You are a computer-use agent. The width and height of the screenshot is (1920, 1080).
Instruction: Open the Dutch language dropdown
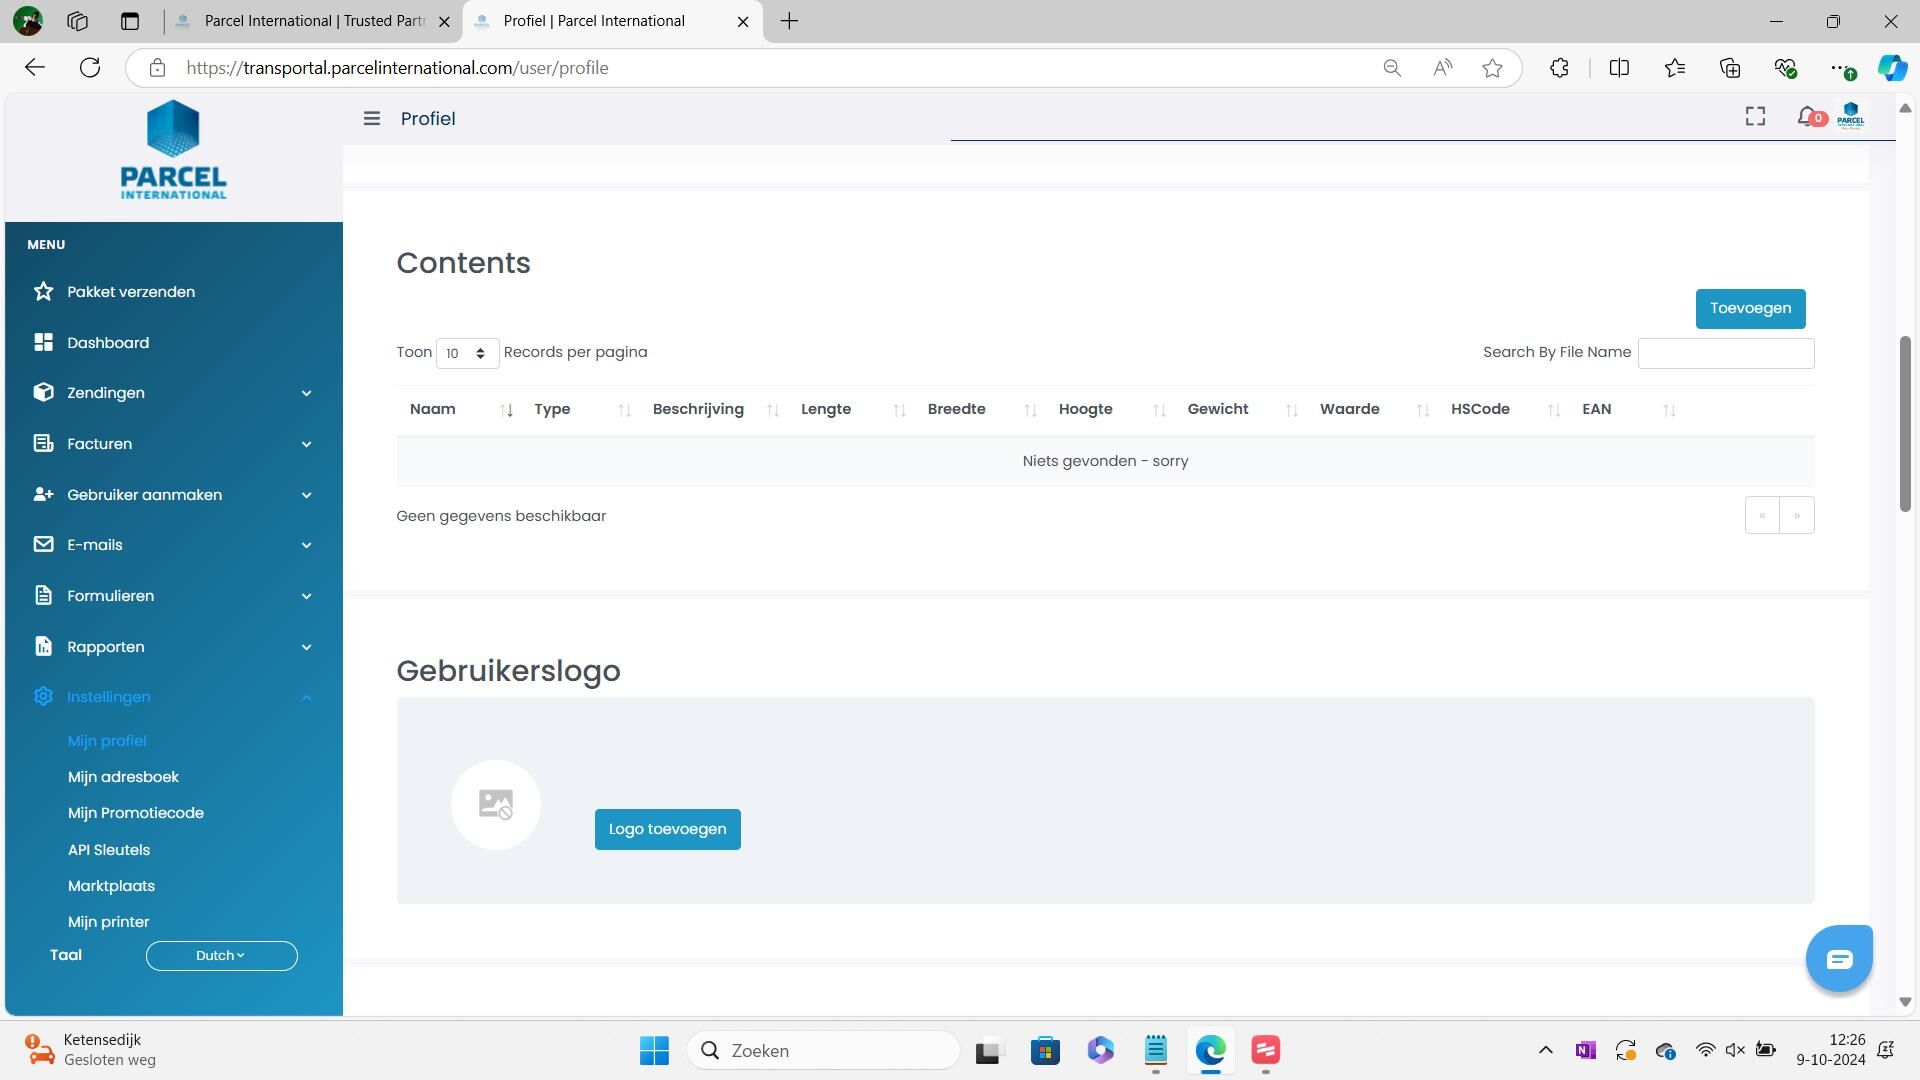221,956
